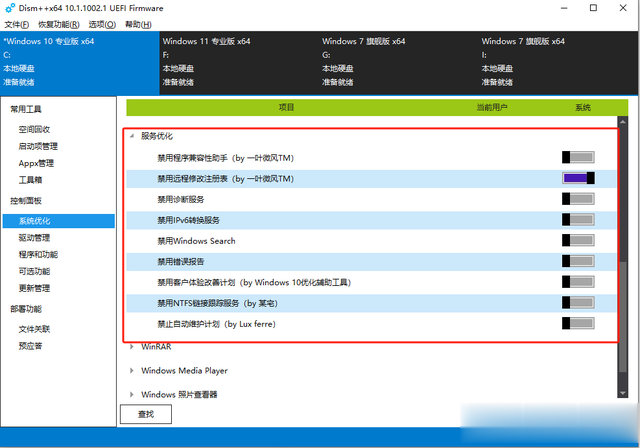Select the Windows 11 专业版 x64 F: image
Viewport: 640px width, 448px height.
(239, 63)
